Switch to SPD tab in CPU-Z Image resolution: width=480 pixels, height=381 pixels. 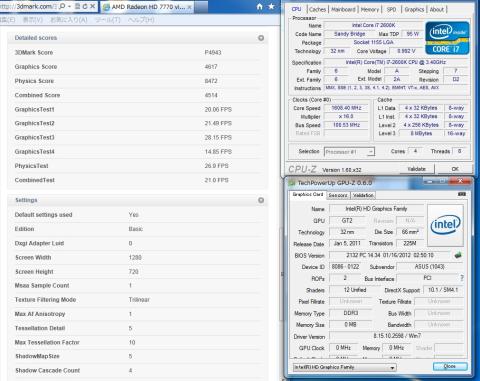tap(391, 9)
